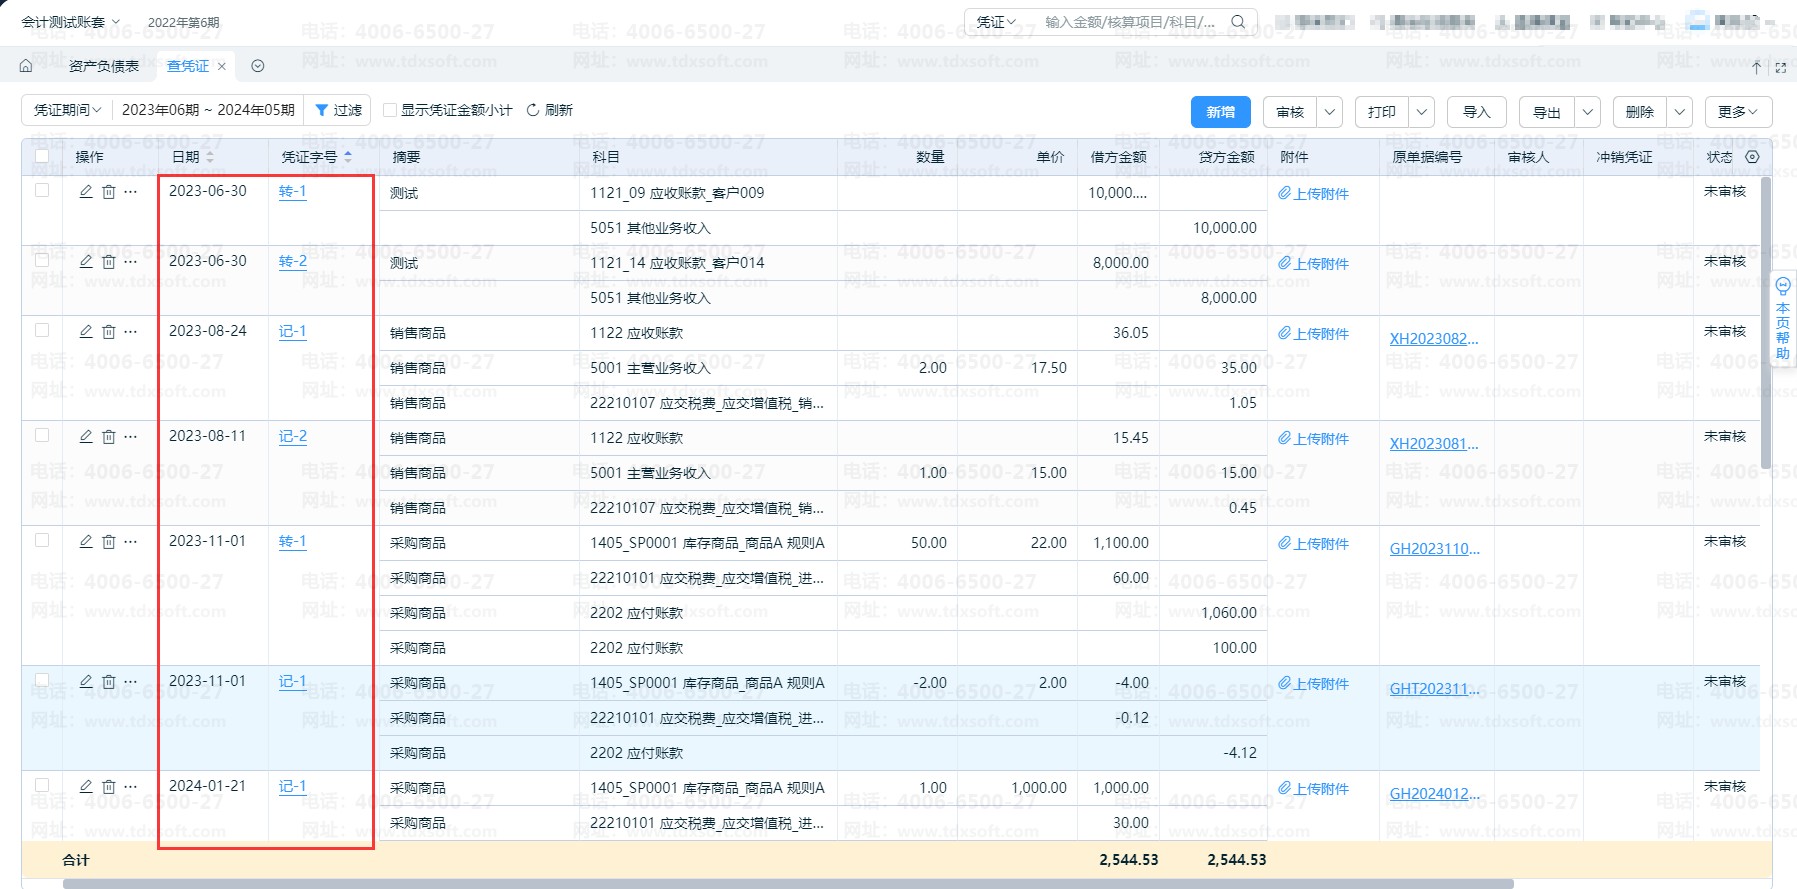Screen dimensions: 1797x889
Task: Expand the 审核 dropdown arrow
Action: 1329,112
